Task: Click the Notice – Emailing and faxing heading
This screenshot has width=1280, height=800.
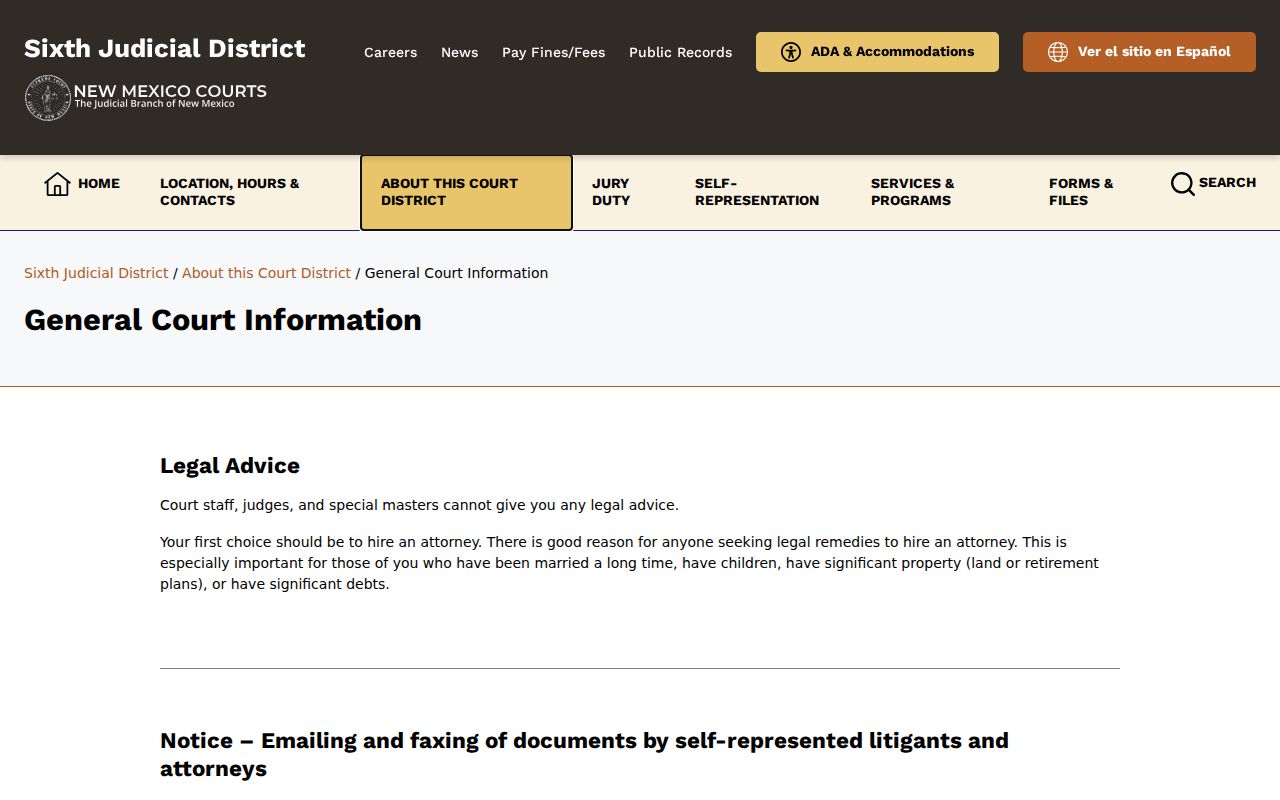Action: [x=584, y=755]
